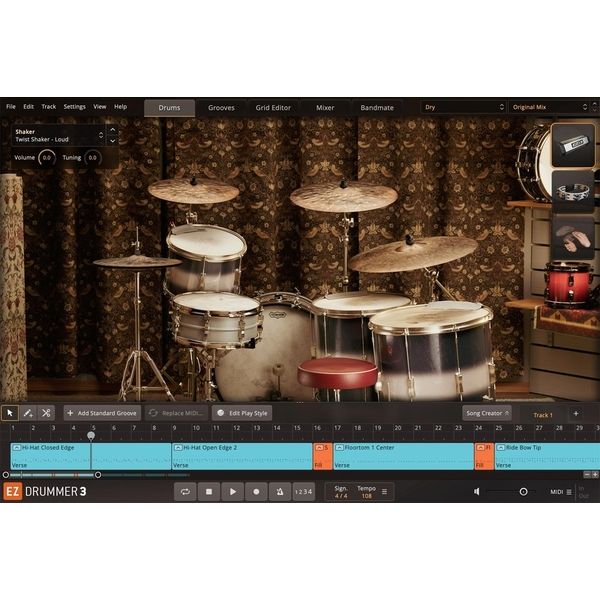
Task: Stop playback with the stop button
Action: 209,492
